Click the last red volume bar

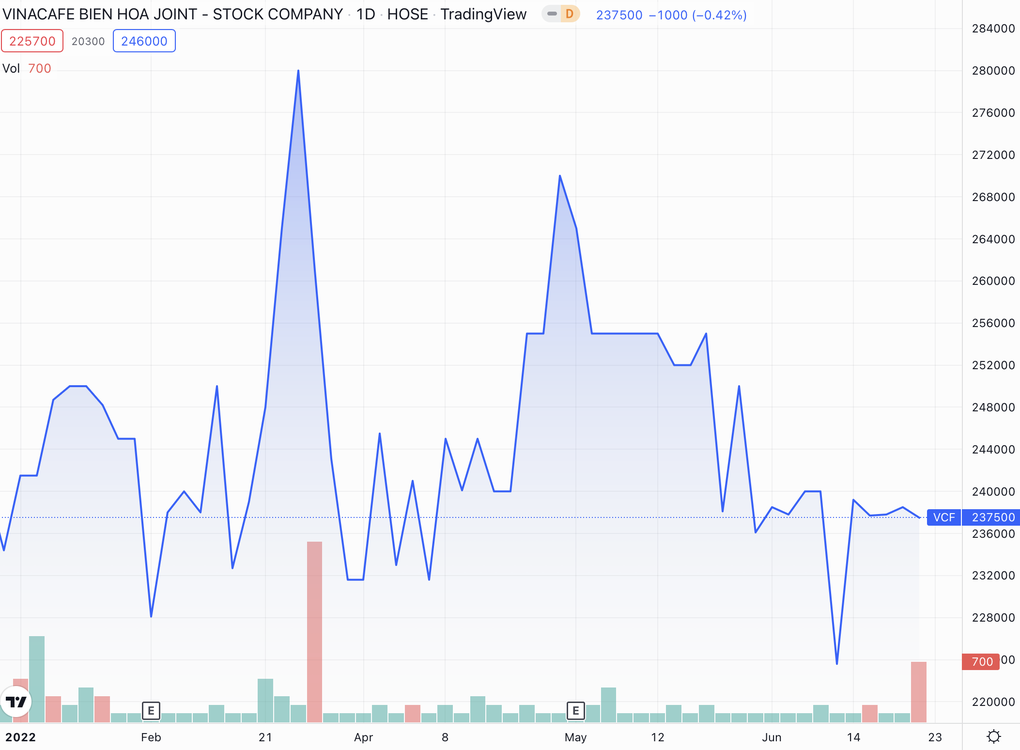click(x=919, y=692)
